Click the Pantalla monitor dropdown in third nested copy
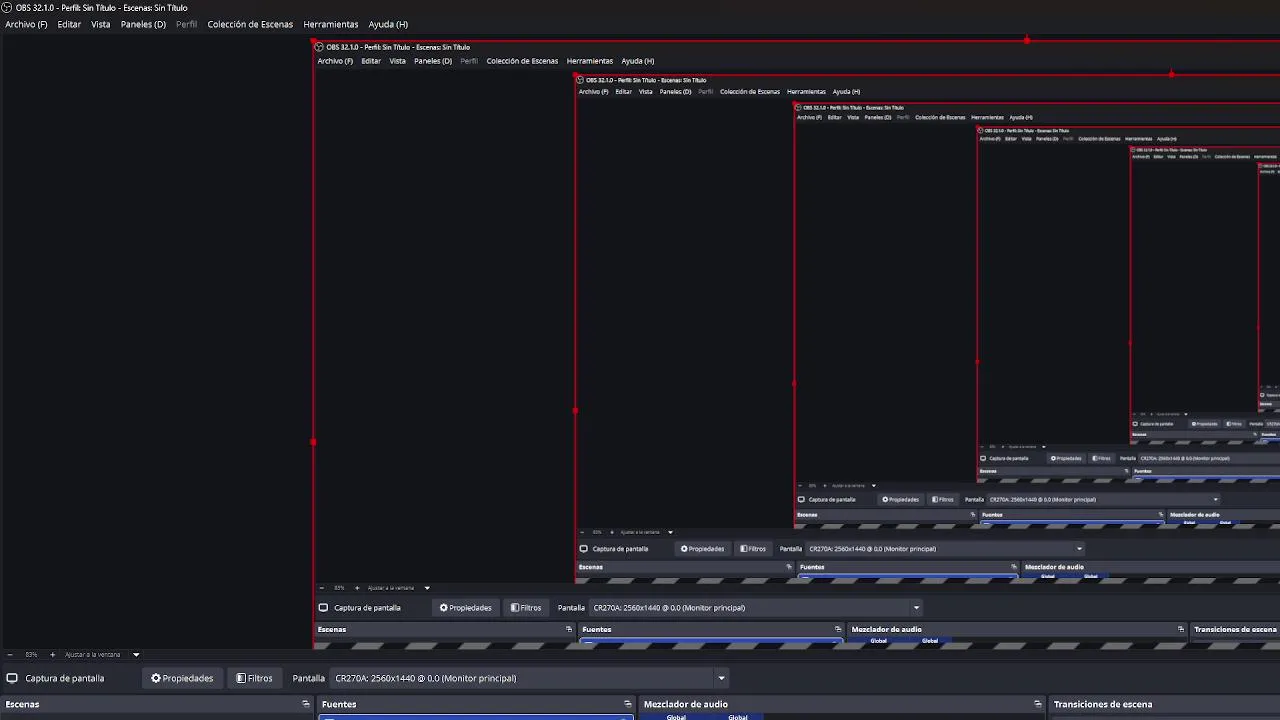Screen dimensions: 1280x720 [1104, 499]
